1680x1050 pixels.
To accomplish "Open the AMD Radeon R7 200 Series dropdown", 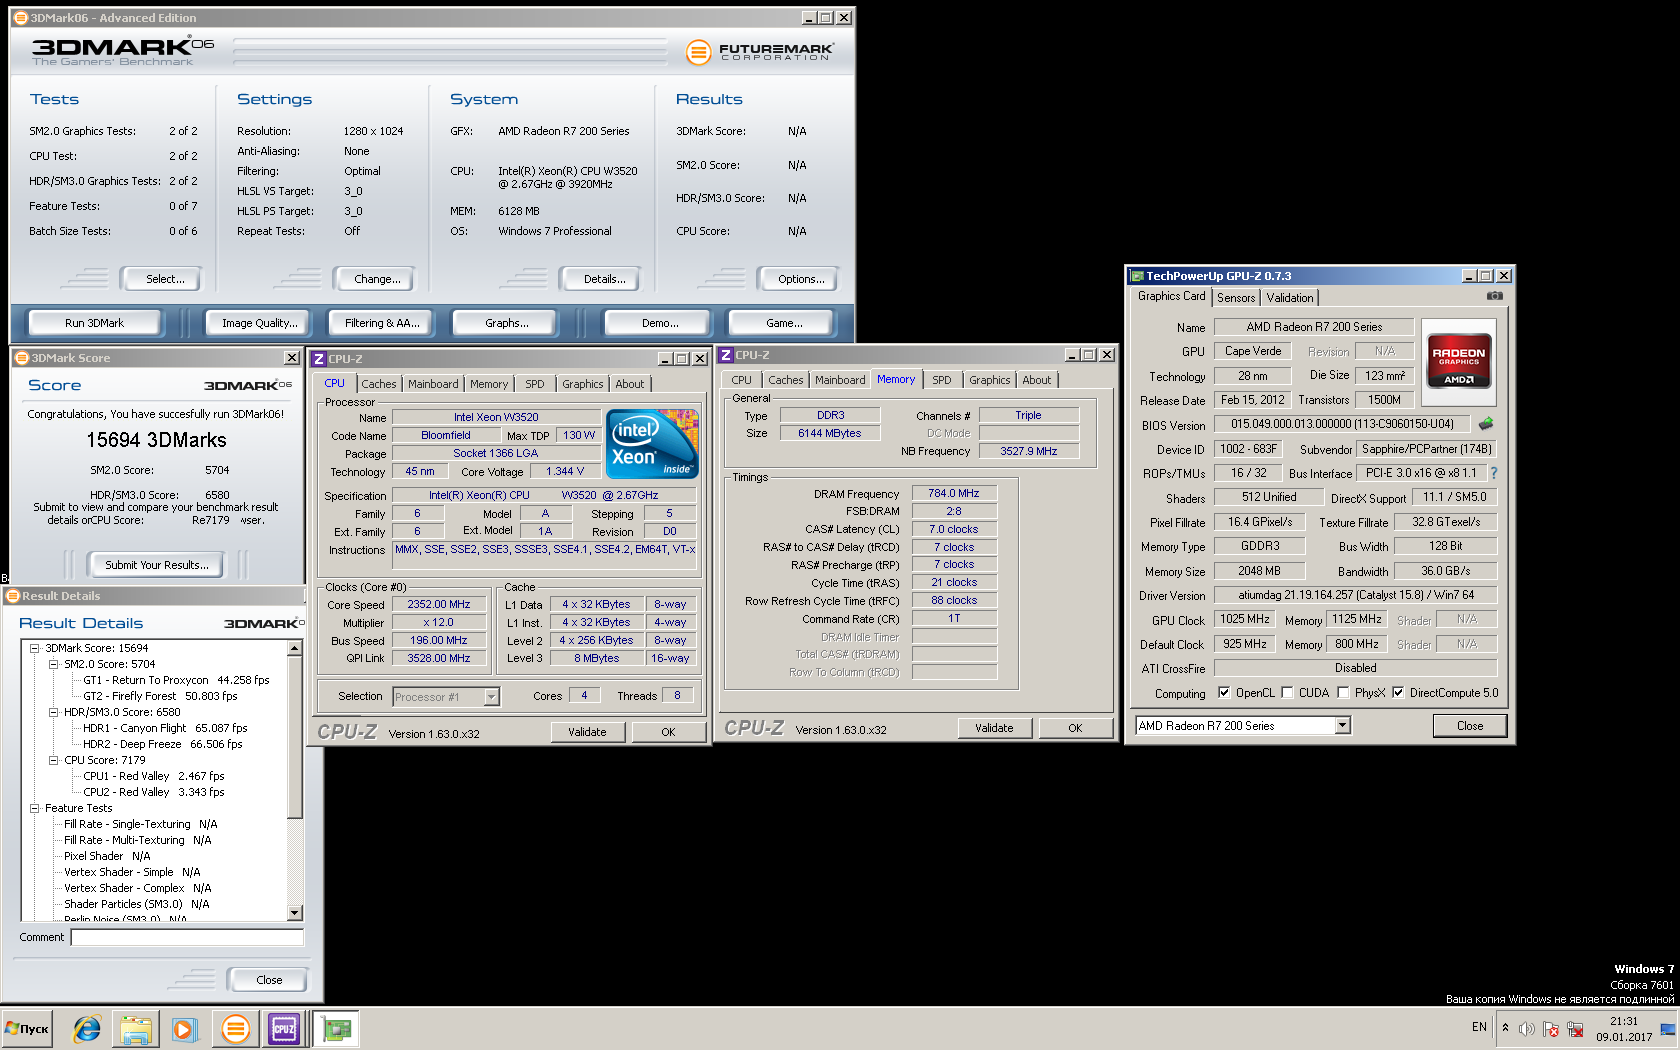I will [x=1342, y=726].
